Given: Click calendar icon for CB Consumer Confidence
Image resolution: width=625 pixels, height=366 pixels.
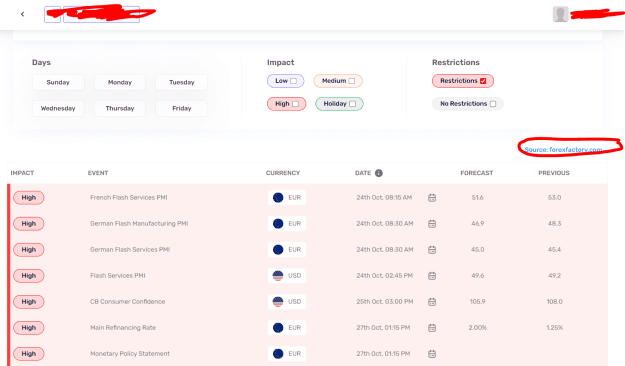Looking at the screenshot, I should tap(432, 302).
